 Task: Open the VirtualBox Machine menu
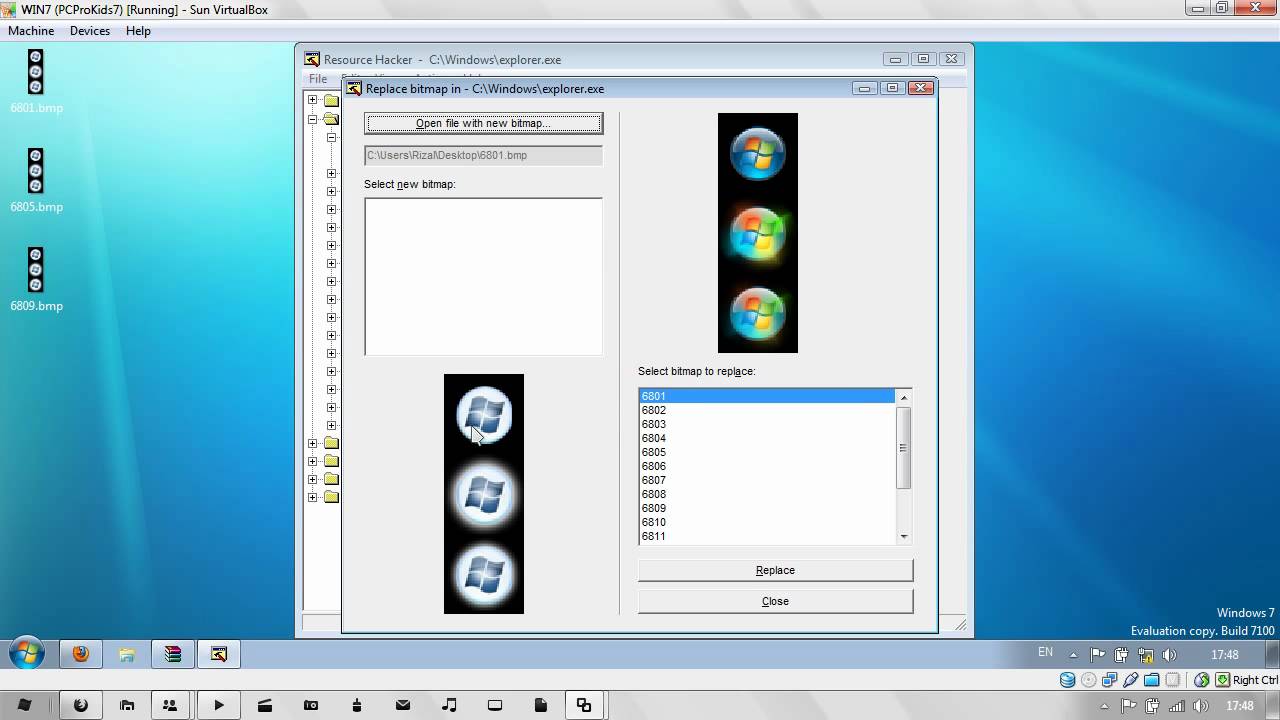point(31,31)
